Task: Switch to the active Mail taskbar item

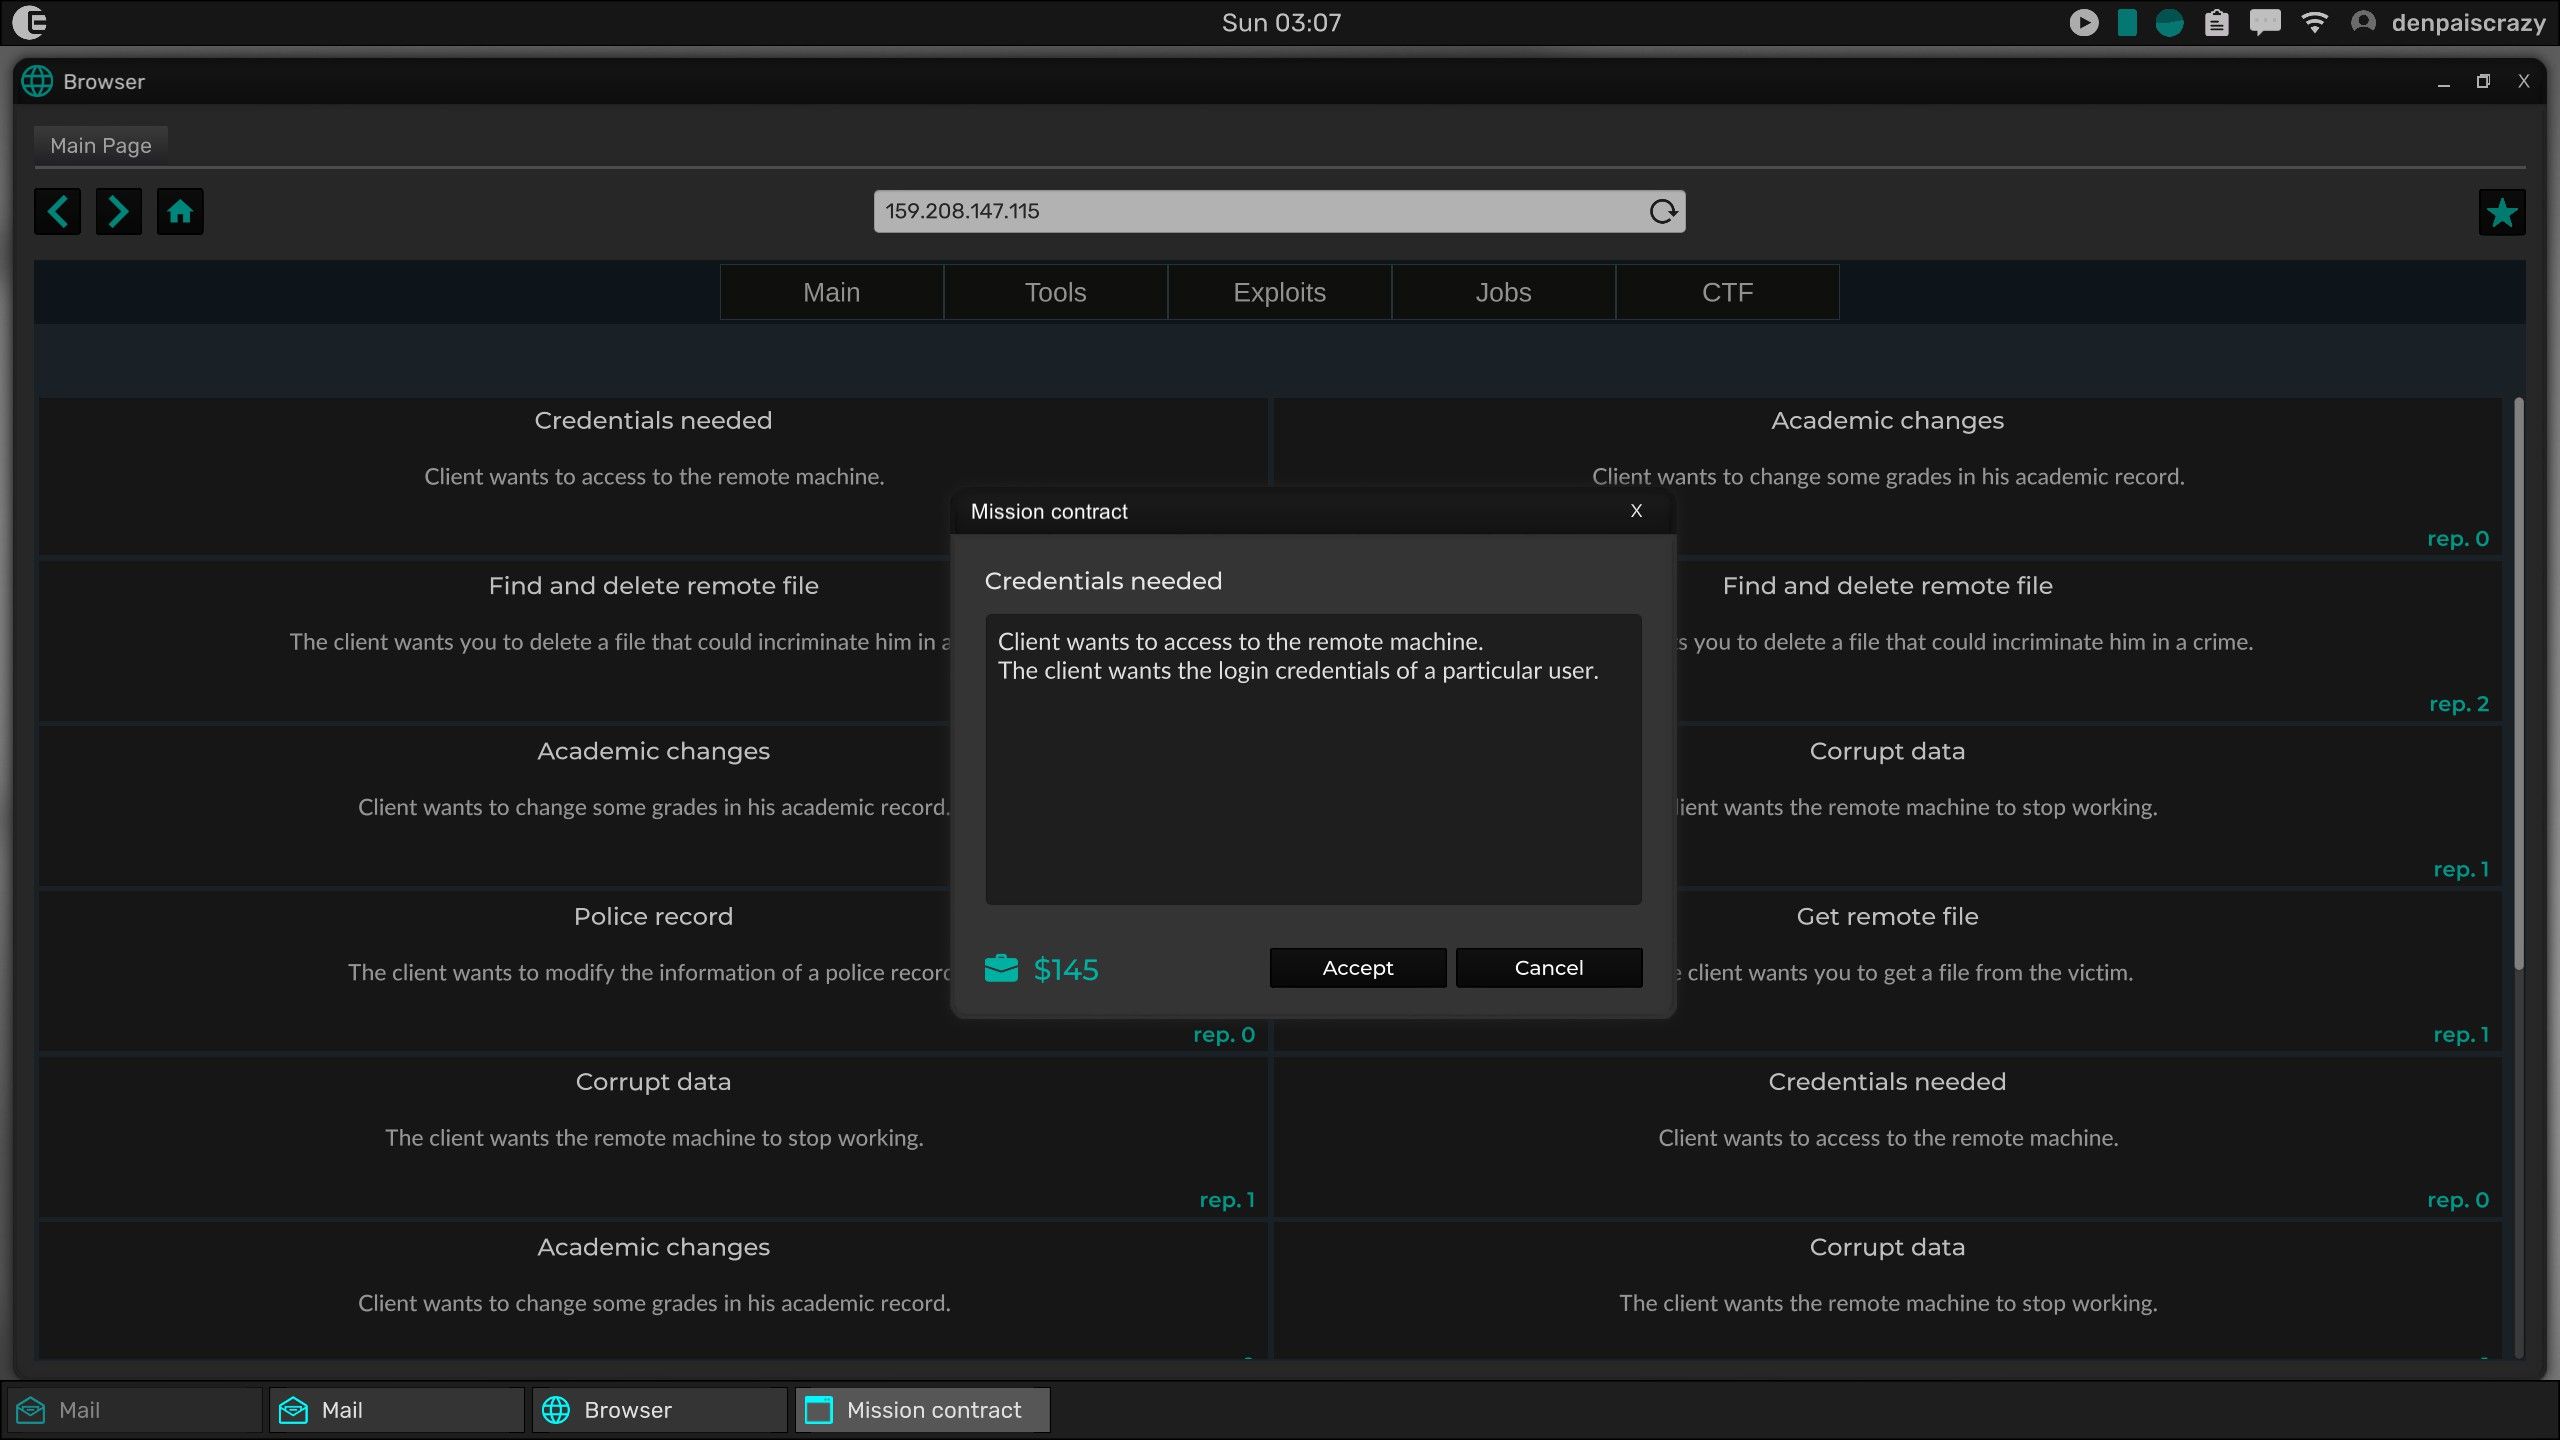Action: tap(396, 1410)
